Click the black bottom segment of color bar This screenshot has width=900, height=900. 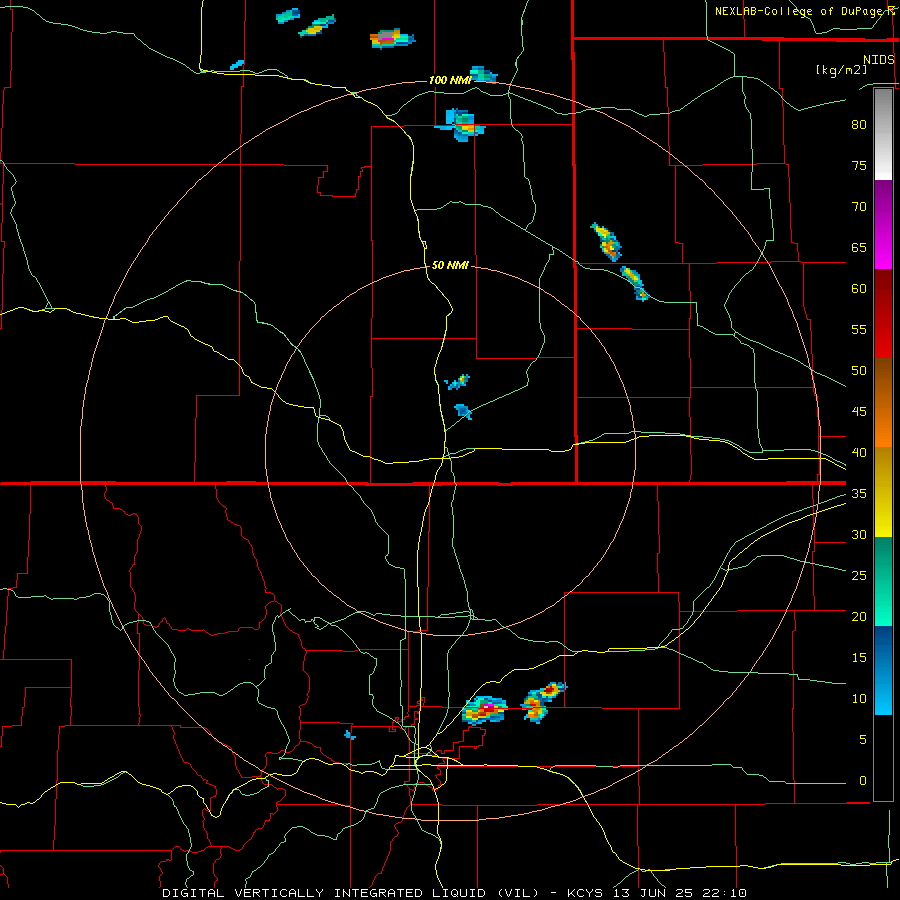click(x=883, y=758)
